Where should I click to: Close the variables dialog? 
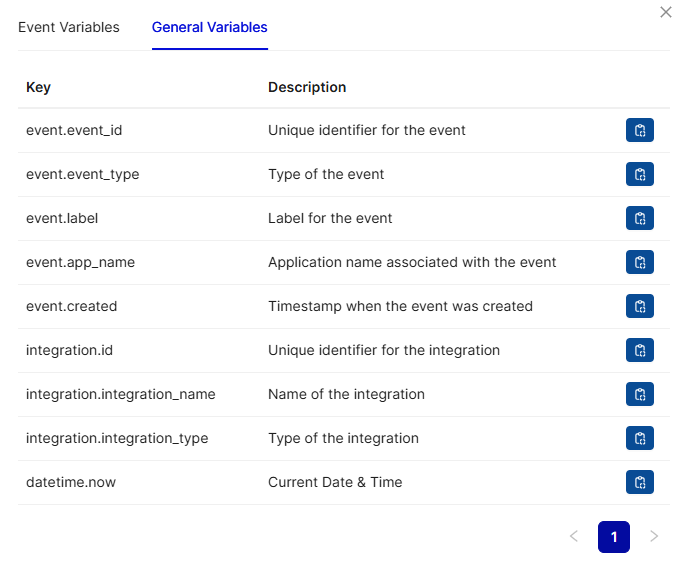pyautogui.click(x=666, y=12)
